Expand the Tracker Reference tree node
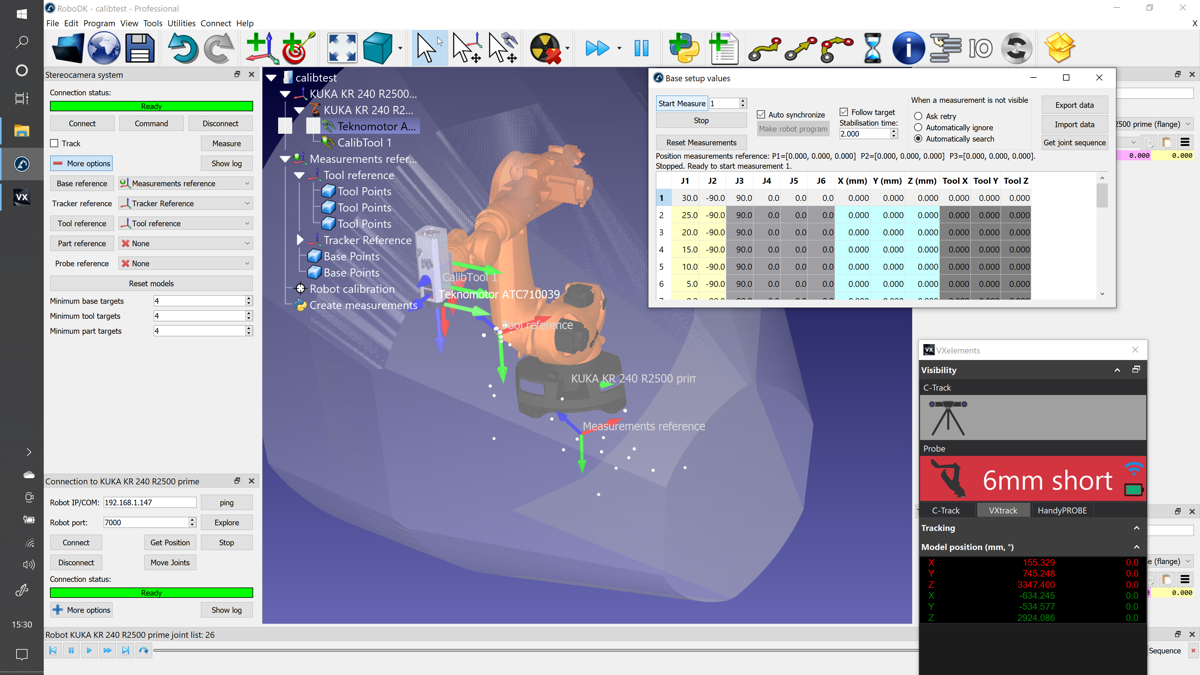This screenshot has width=1200, height=675. [x=300, y=240]
